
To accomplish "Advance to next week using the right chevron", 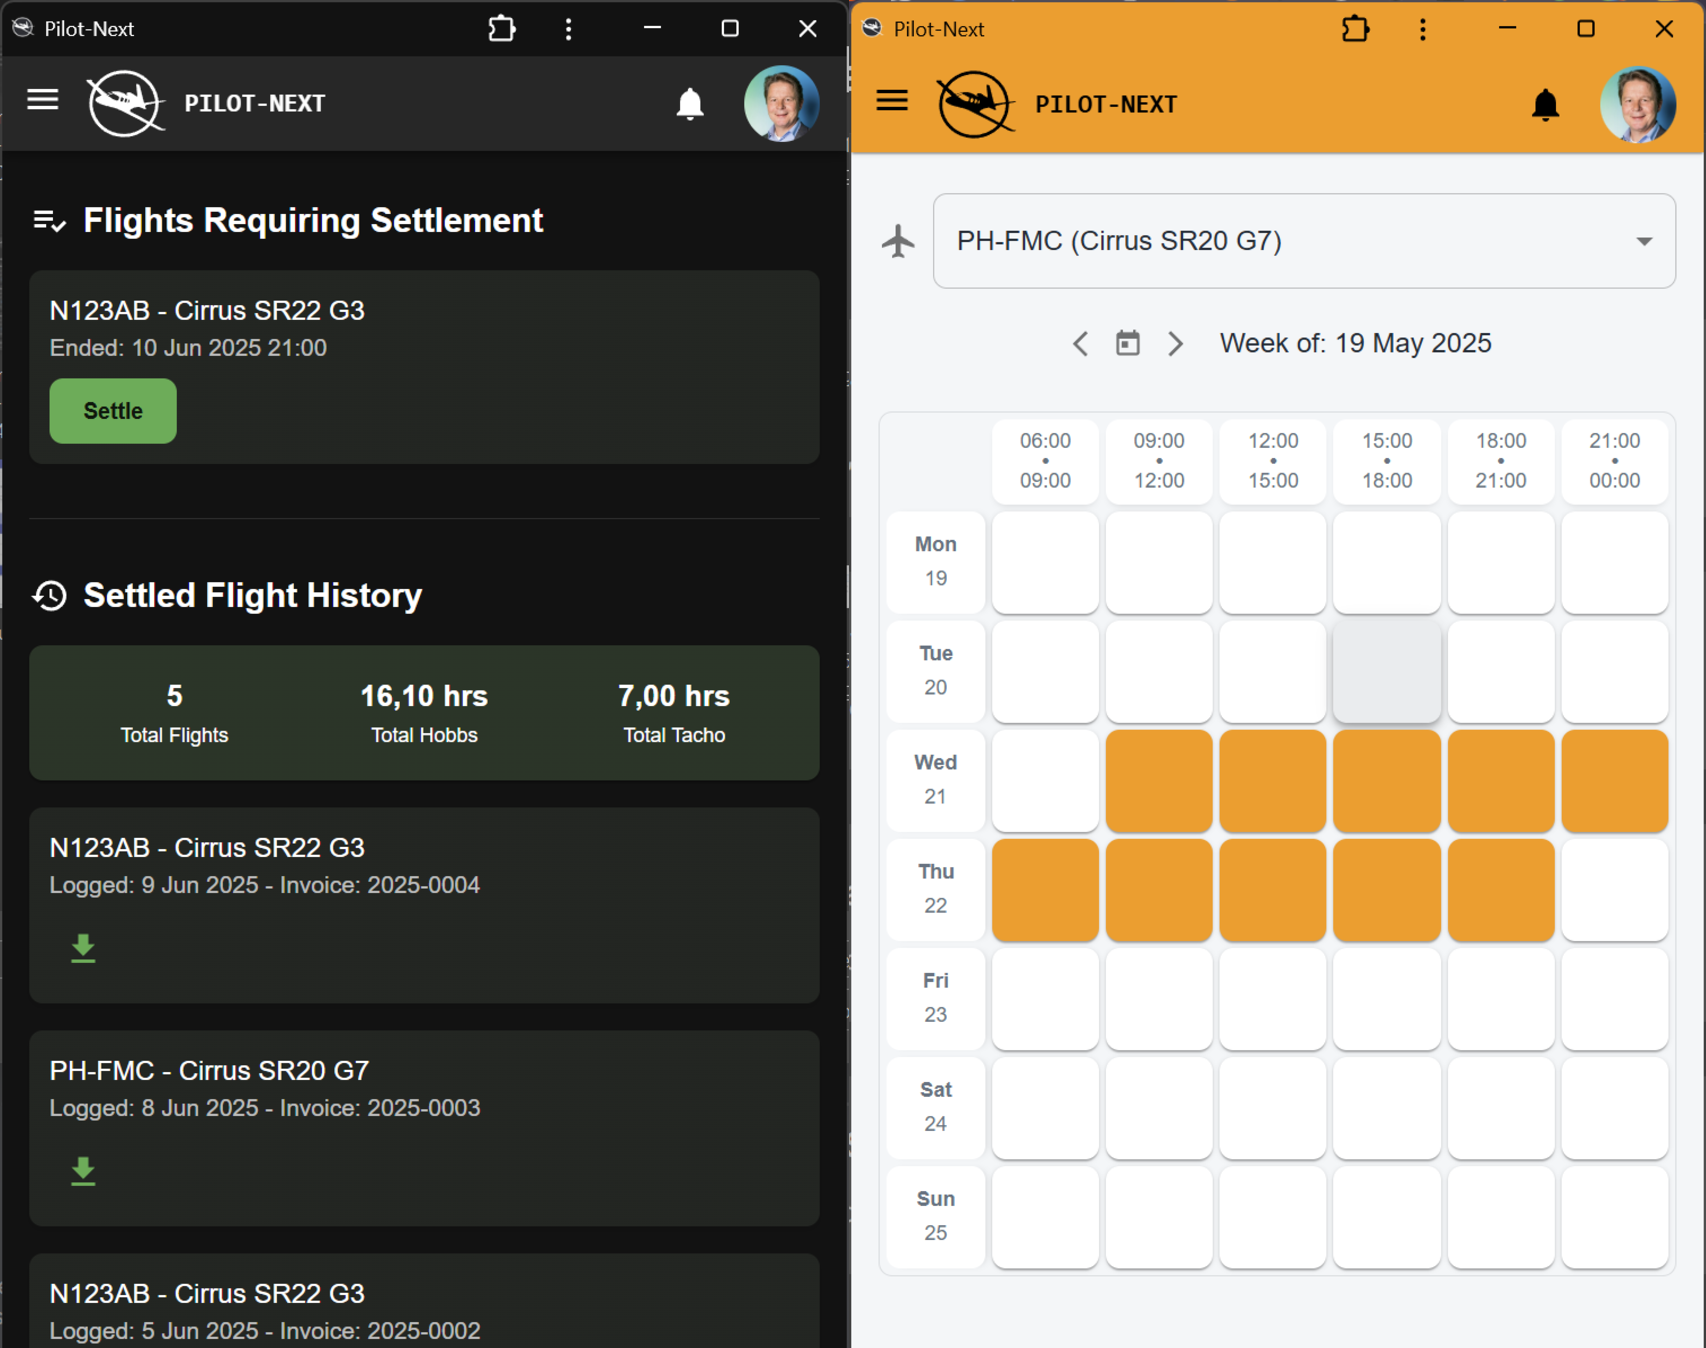I will [x=1176, y=343].
